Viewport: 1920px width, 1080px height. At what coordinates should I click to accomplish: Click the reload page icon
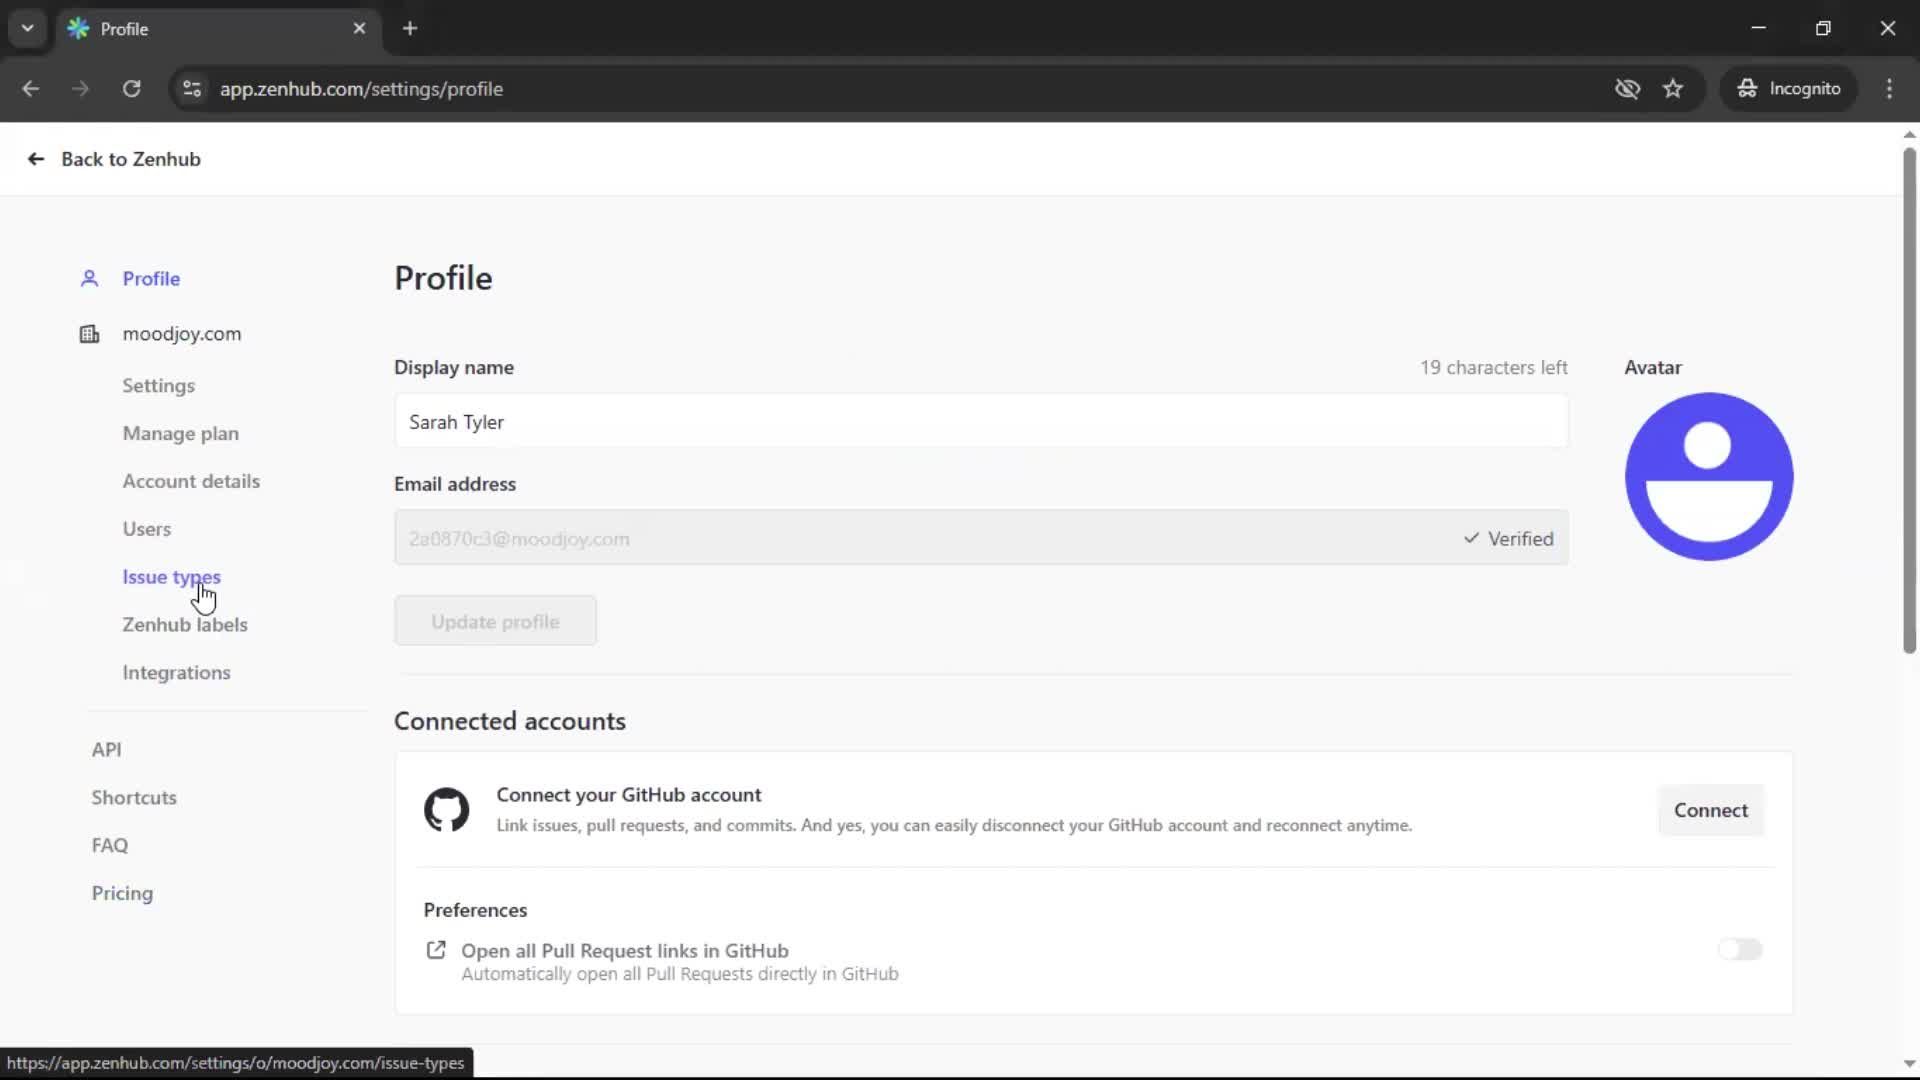pyautogui.click(x=131, y=89)
